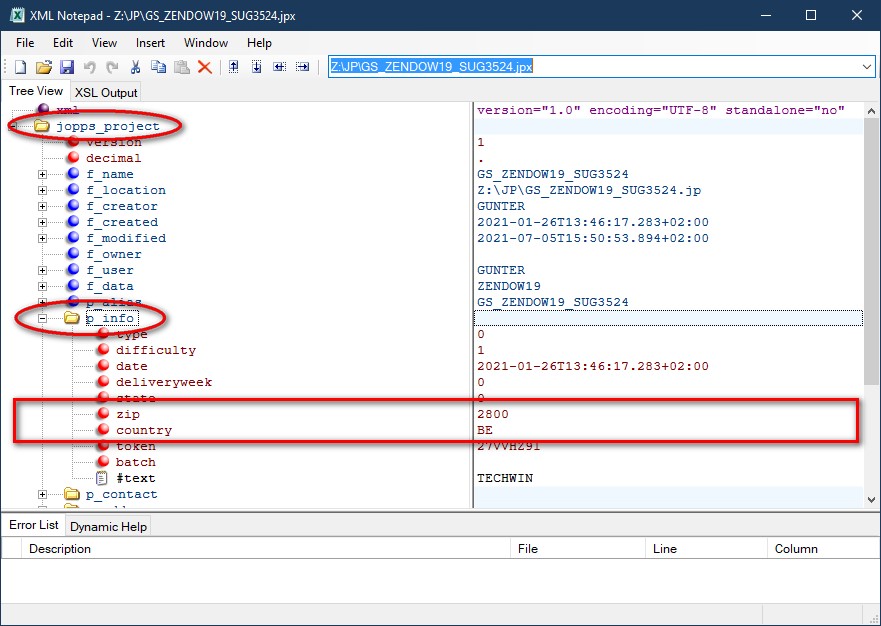Click the Nudge node down icon
The image size is (881, 626).
[257, 67]
